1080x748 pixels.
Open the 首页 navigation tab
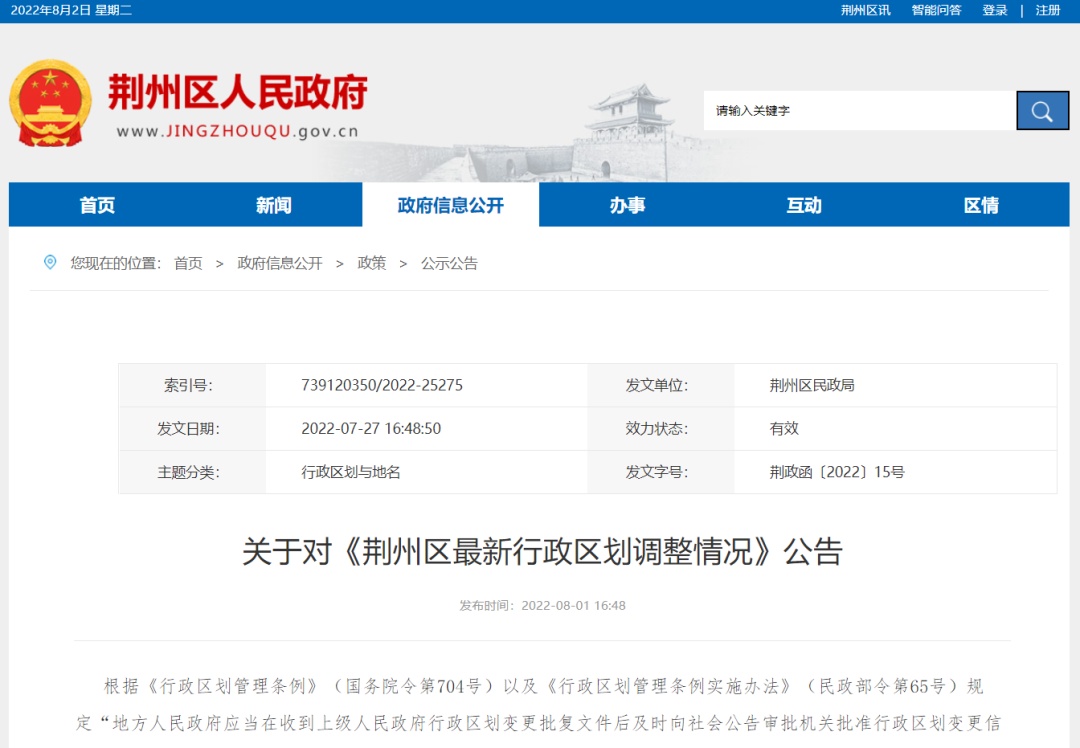coord(97,205)
